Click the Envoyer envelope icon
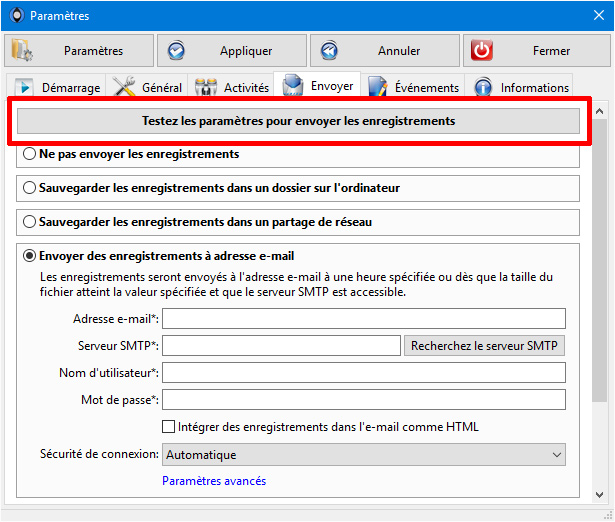Screen dimensions: 615x522 293,85
